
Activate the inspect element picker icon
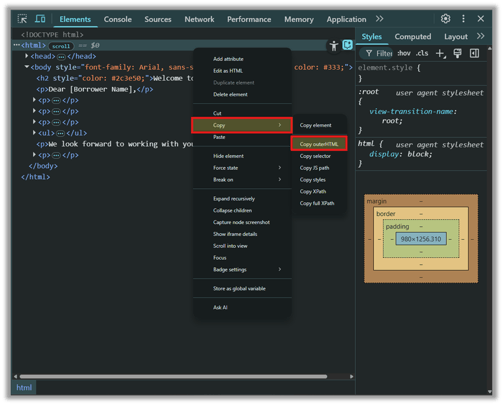[22, 19]
